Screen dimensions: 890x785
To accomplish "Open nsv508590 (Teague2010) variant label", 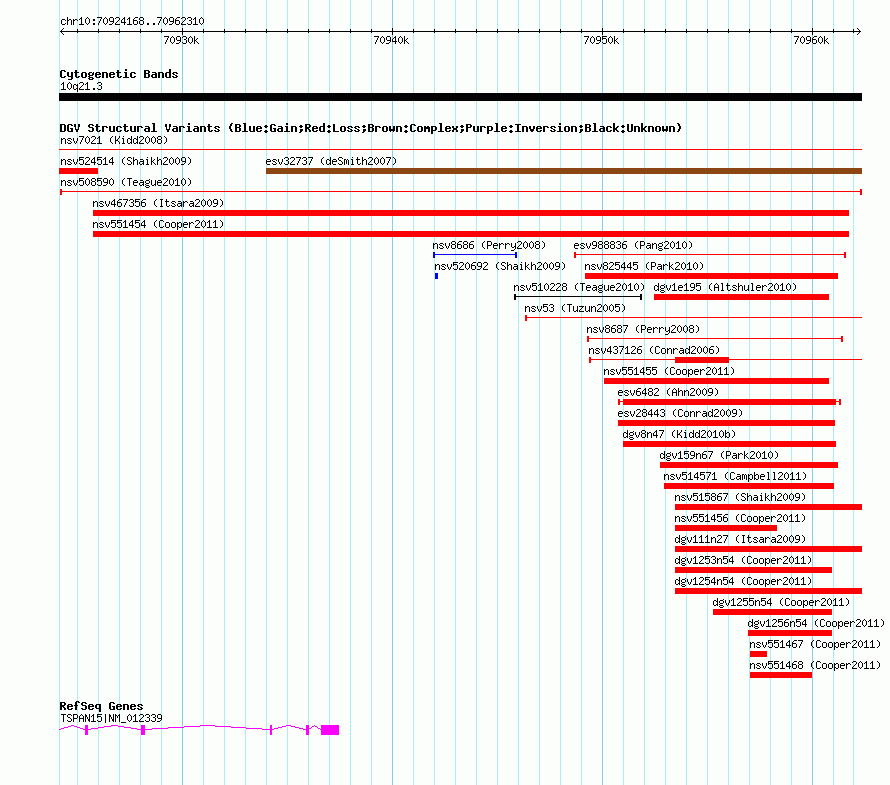I will click(x=126, y=182).
